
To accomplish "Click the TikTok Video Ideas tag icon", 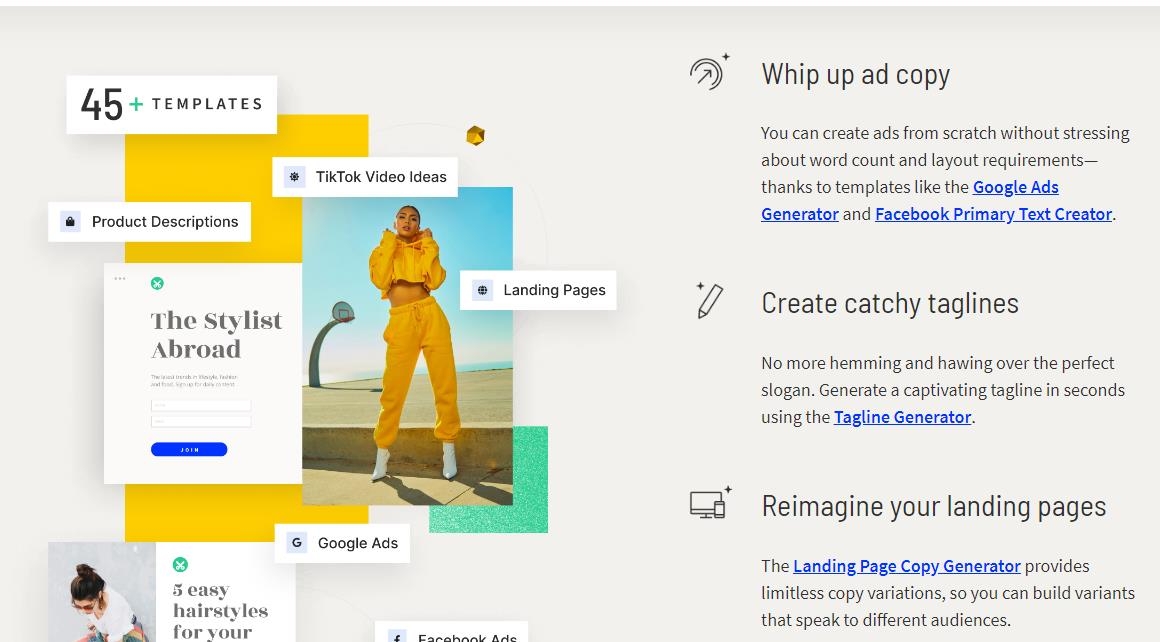I will click(294, 177).
